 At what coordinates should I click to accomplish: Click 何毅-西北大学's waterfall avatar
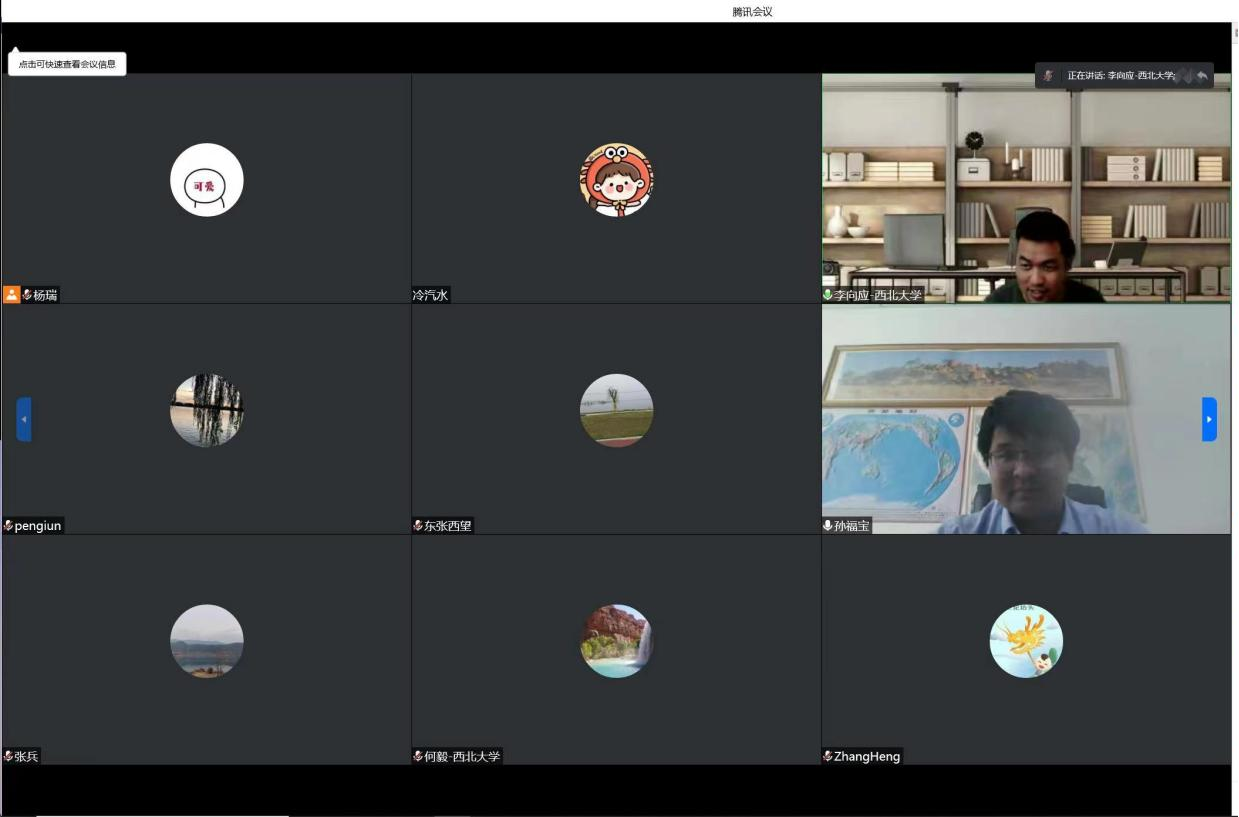coord(616,641)
